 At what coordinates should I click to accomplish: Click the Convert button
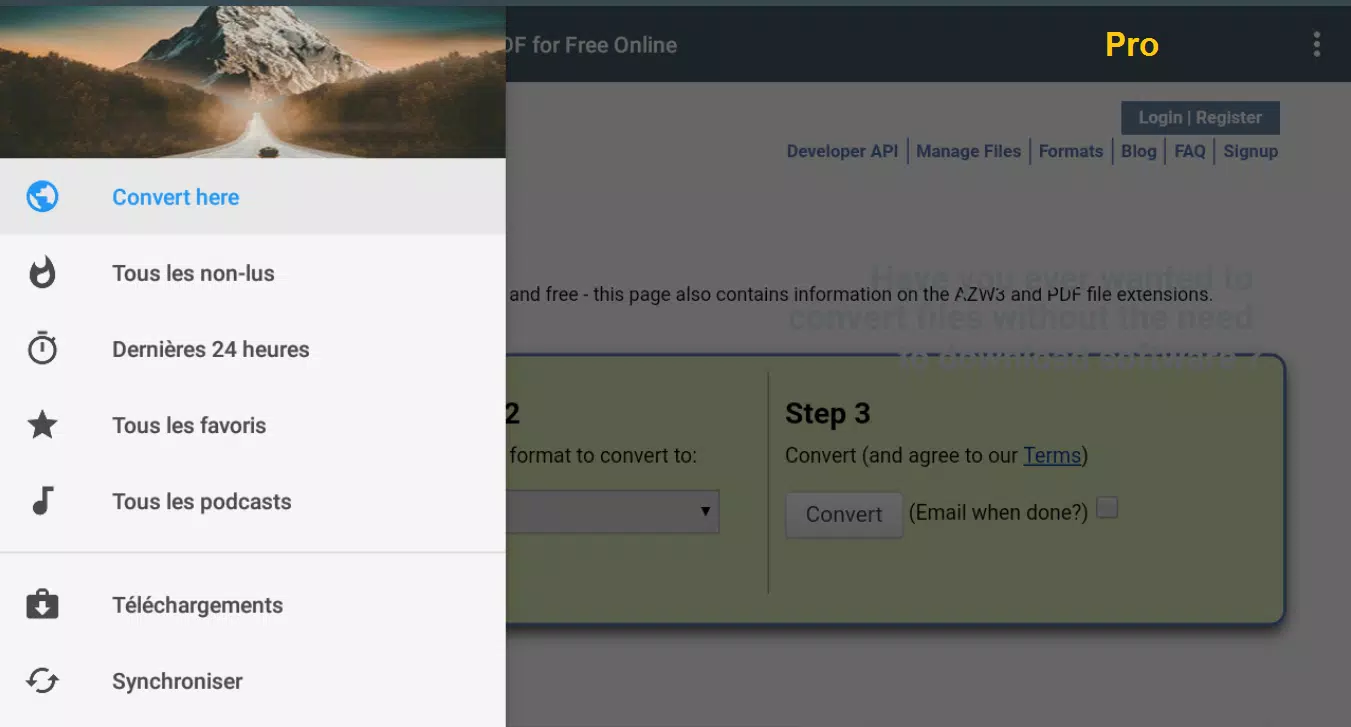pos(844,514)
